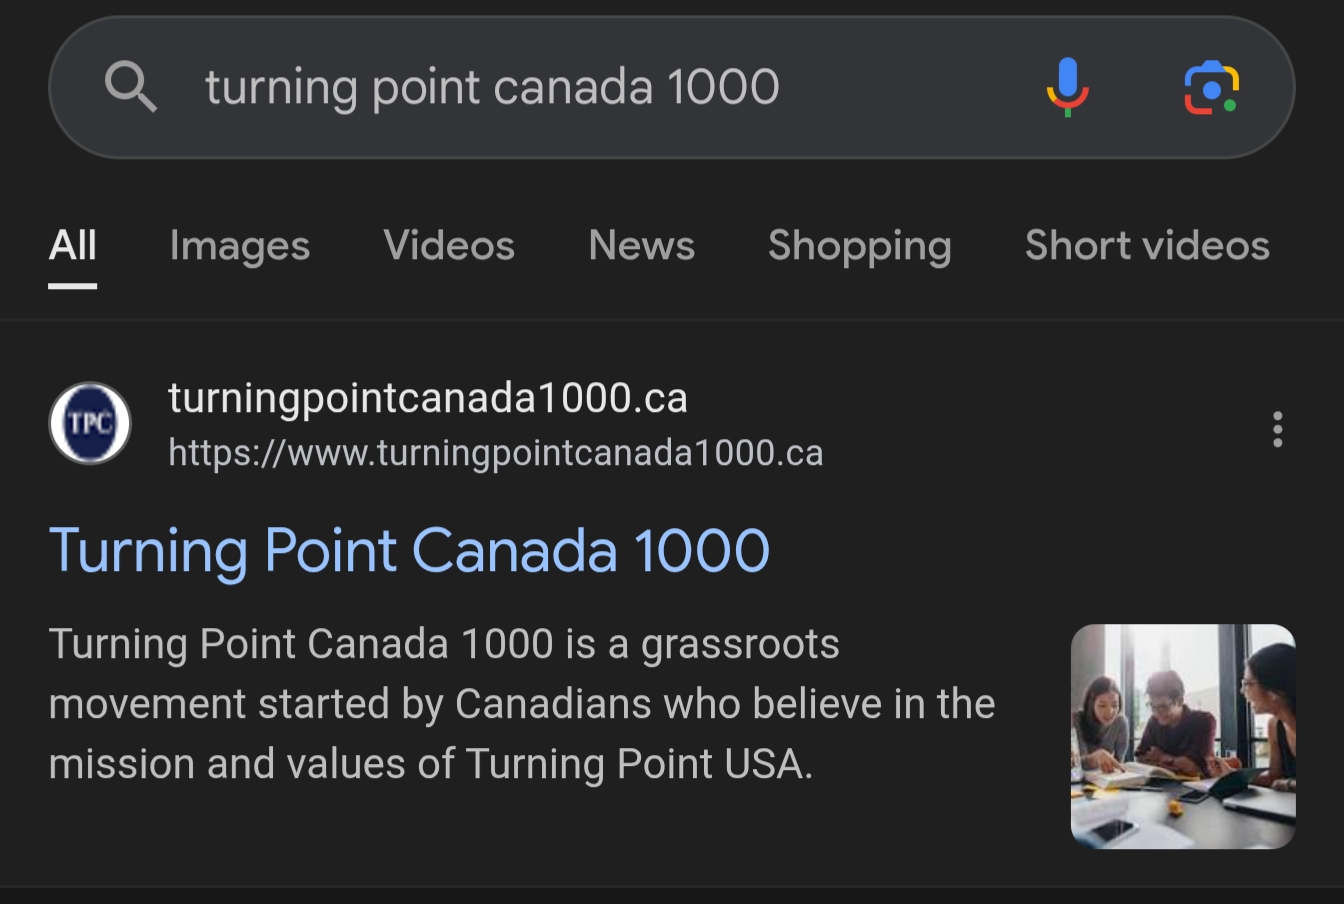Open the Turning Point Canada 1000 title link

click(x=409, y=550)
